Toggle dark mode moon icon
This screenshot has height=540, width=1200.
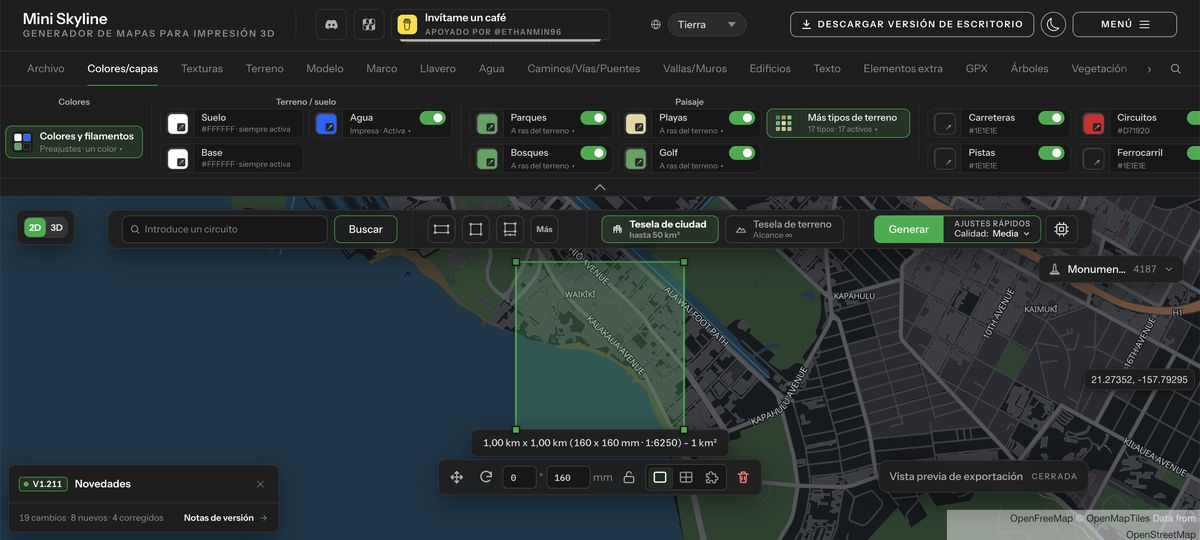[1053, 24]
